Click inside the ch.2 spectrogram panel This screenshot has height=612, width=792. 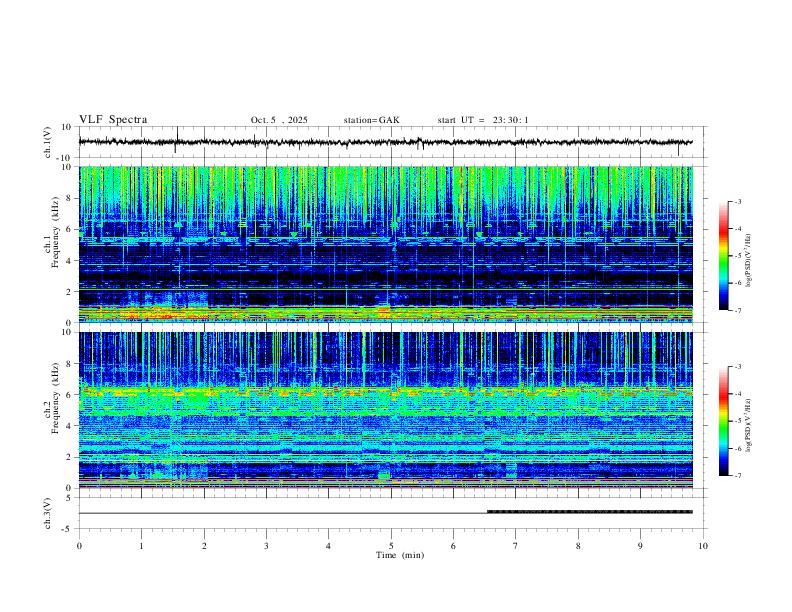(385, 410)
